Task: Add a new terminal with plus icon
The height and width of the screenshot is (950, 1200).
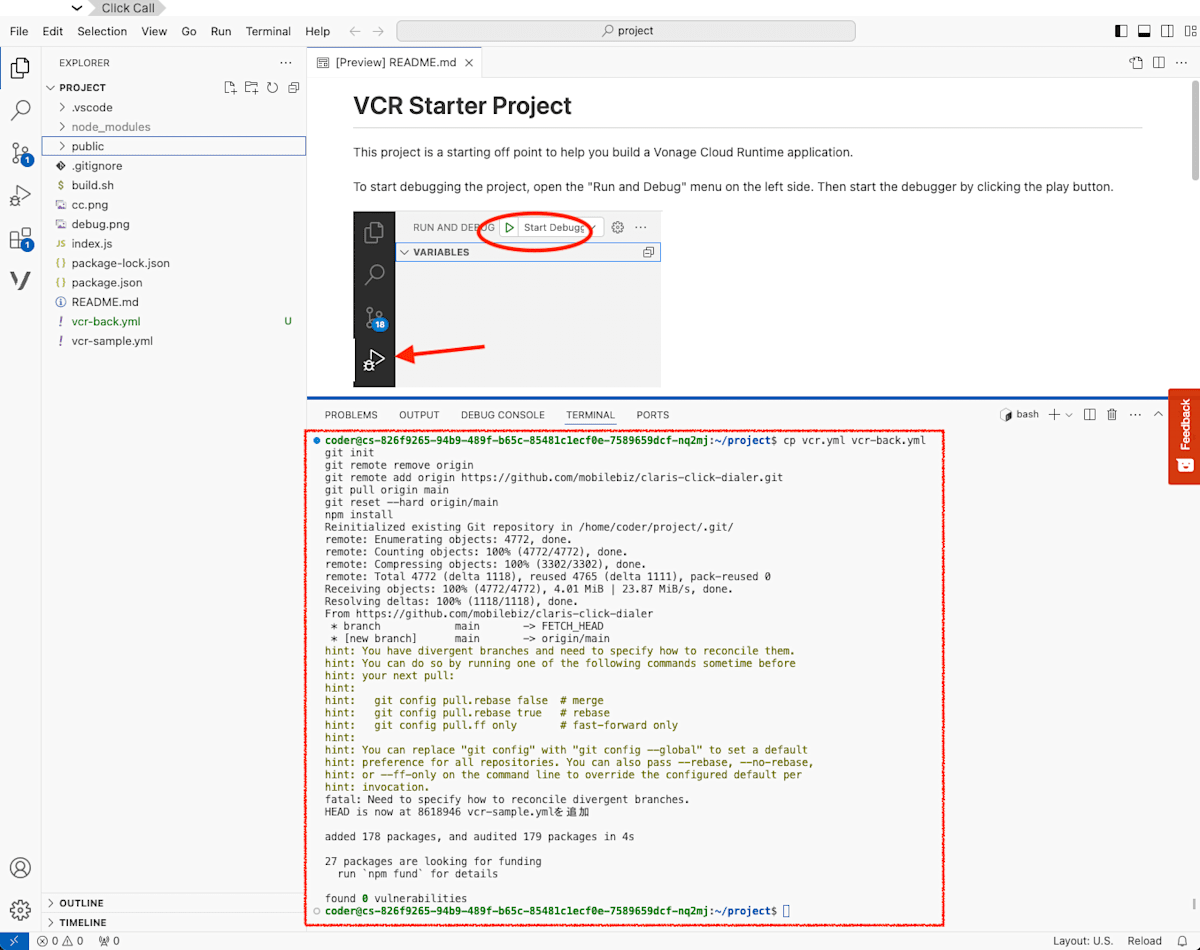Action: (1054, 414)
